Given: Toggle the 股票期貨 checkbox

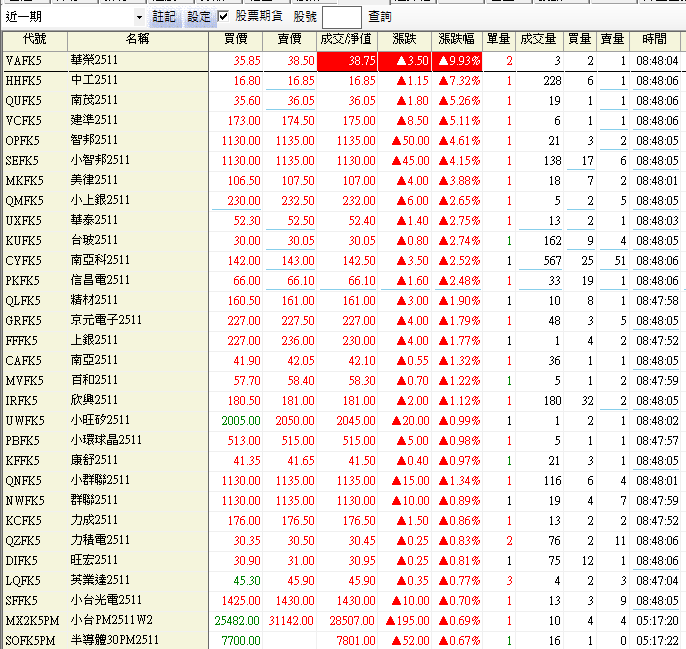Looking at the screenshot, I should point(223,17).
